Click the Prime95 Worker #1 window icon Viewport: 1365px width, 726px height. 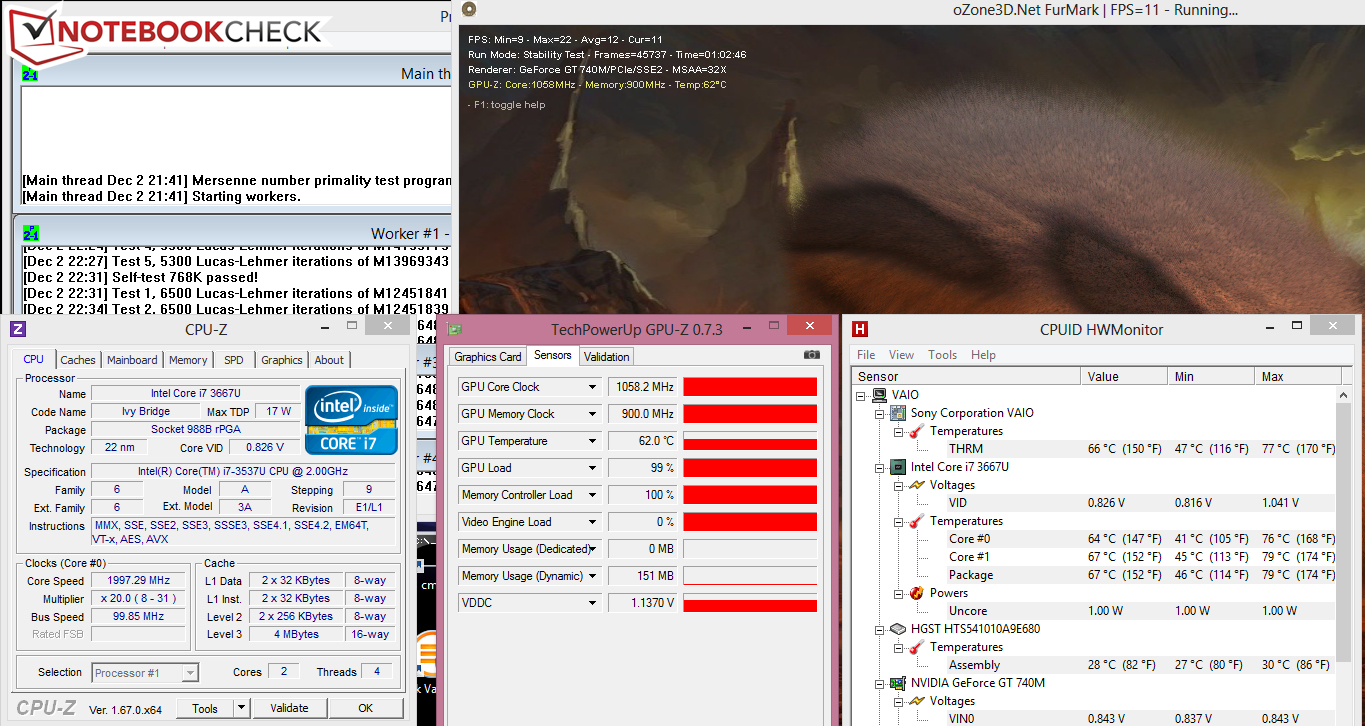[30, 234]
